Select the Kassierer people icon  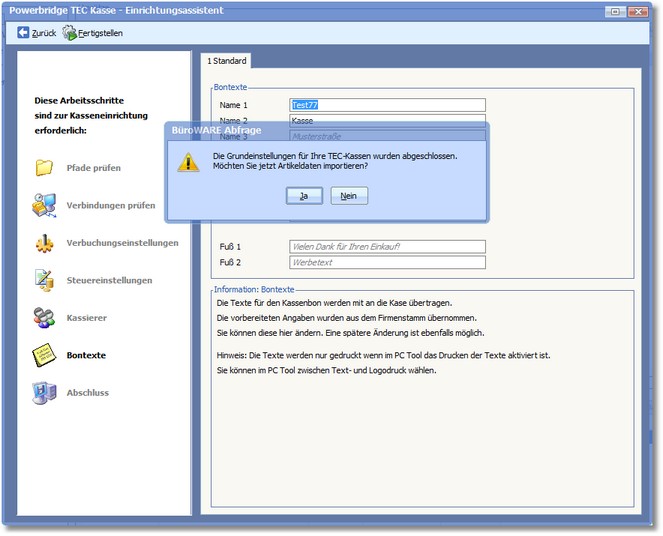click(x=44, y=318)
